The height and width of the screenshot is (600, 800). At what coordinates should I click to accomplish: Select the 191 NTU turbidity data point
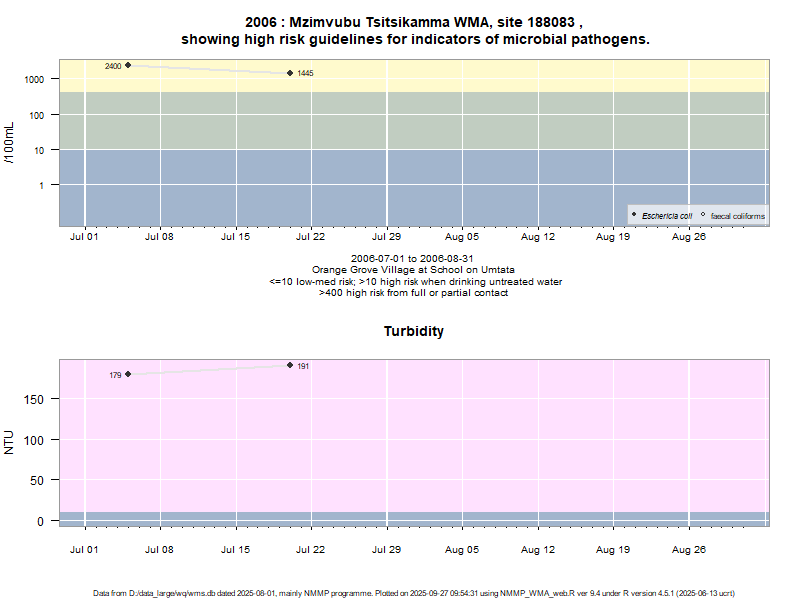(x=290, y=365)
